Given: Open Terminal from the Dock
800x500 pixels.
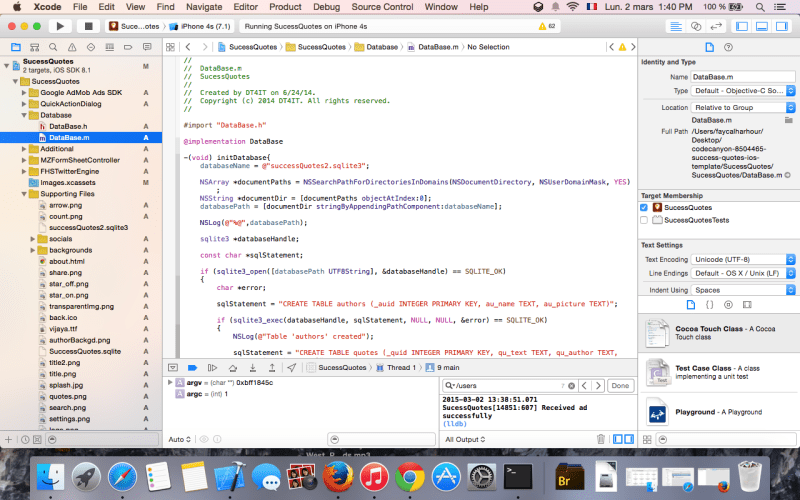Looking at the screenshot, I should tap(518, 477).
